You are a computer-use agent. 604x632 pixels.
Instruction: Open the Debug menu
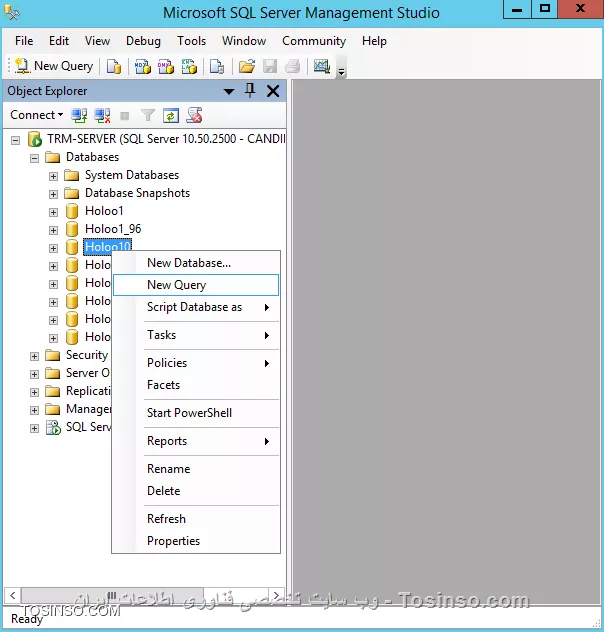click(x=143, y=41)
